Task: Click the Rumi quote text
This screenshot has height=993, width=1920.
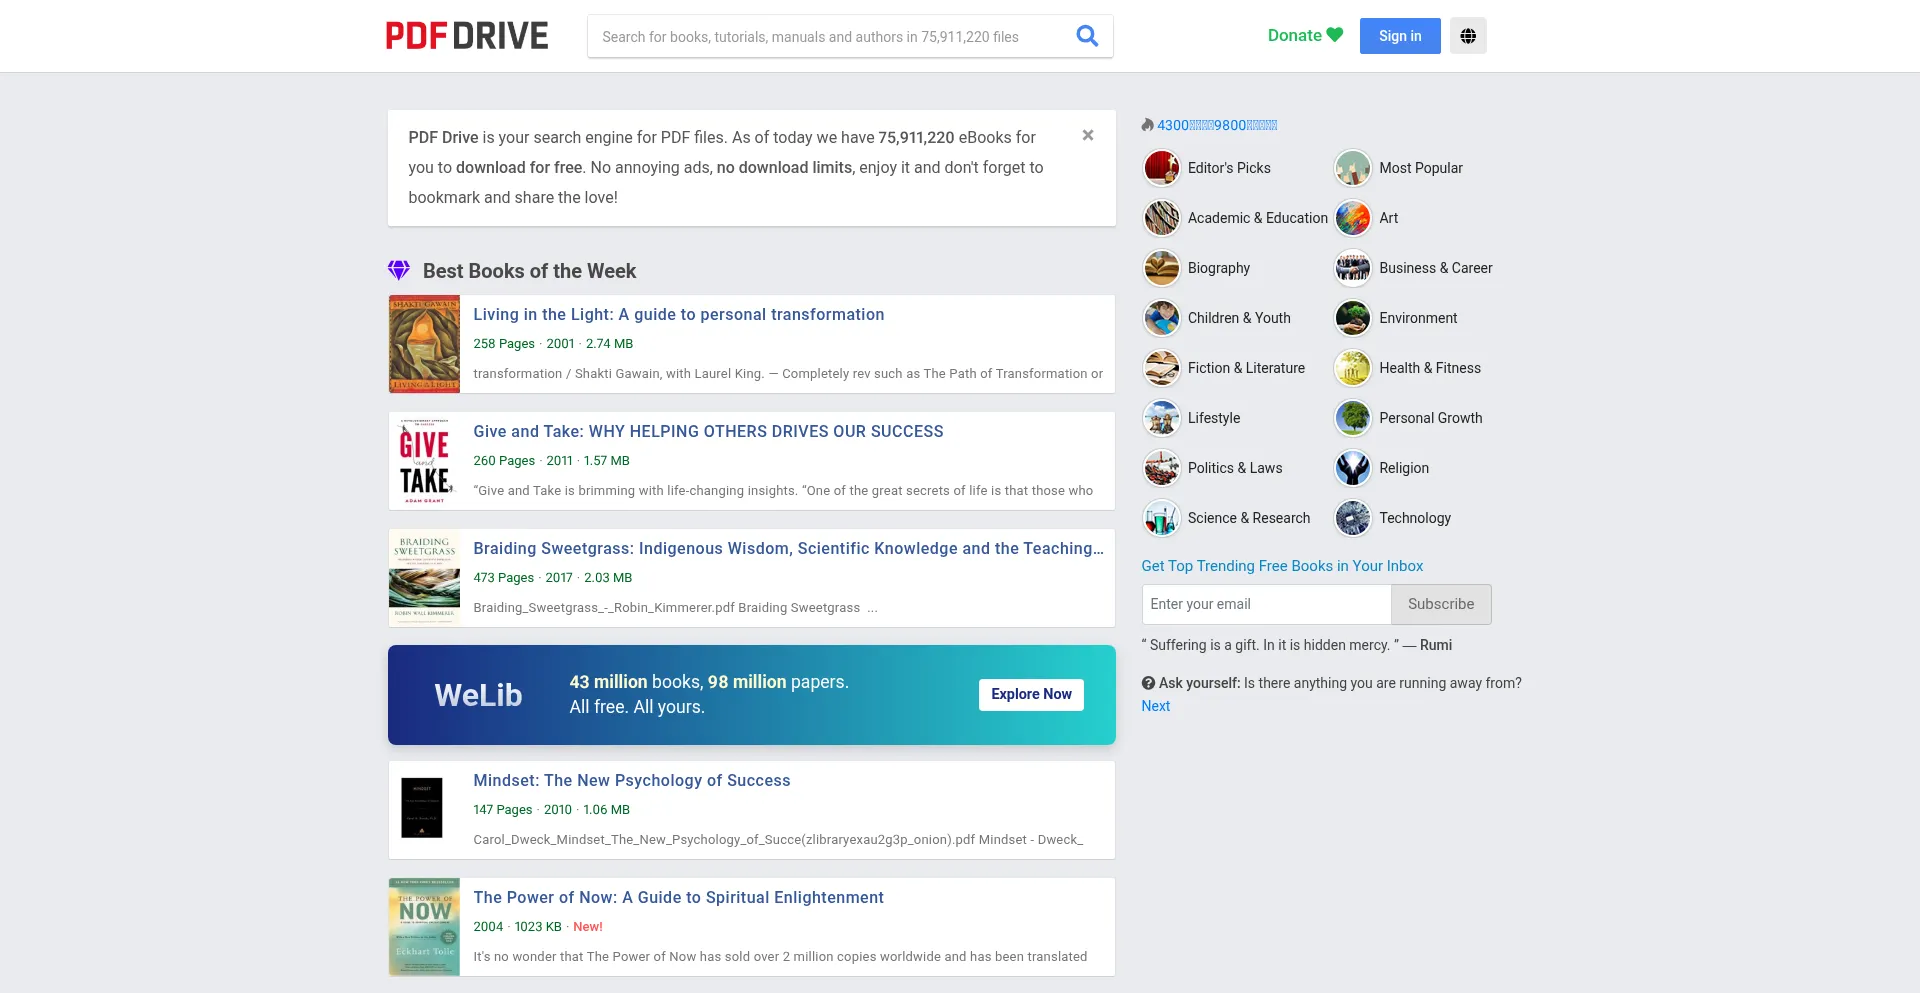Action: point(1296,645)
